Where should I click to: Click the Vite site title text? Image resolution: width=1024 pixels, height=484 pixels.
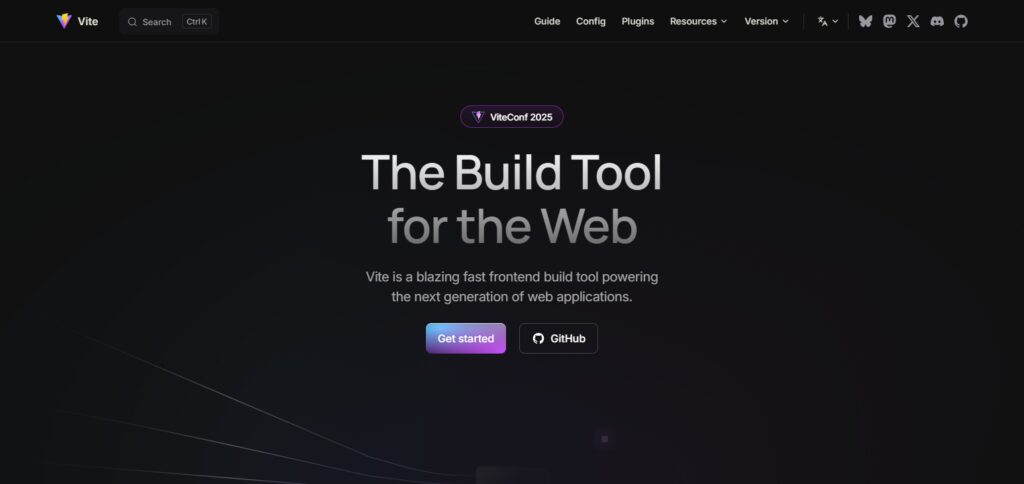[x=88, y=22]
